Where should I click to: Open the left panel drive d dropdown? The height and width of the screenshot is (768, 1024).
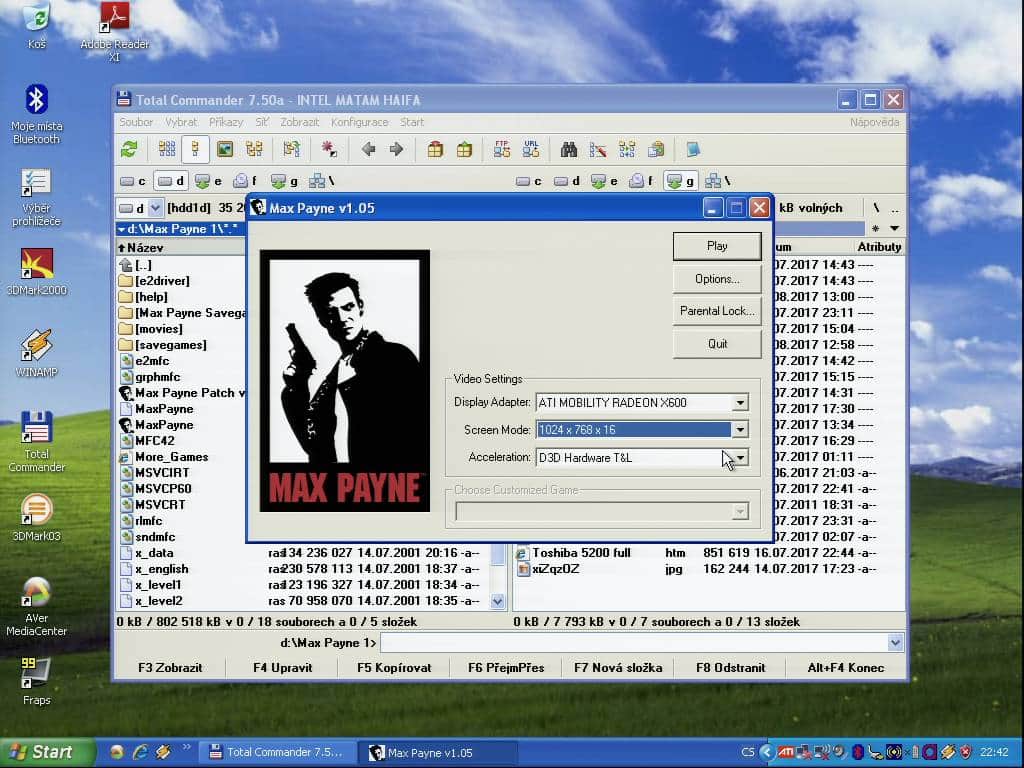[x=155, y=208]
